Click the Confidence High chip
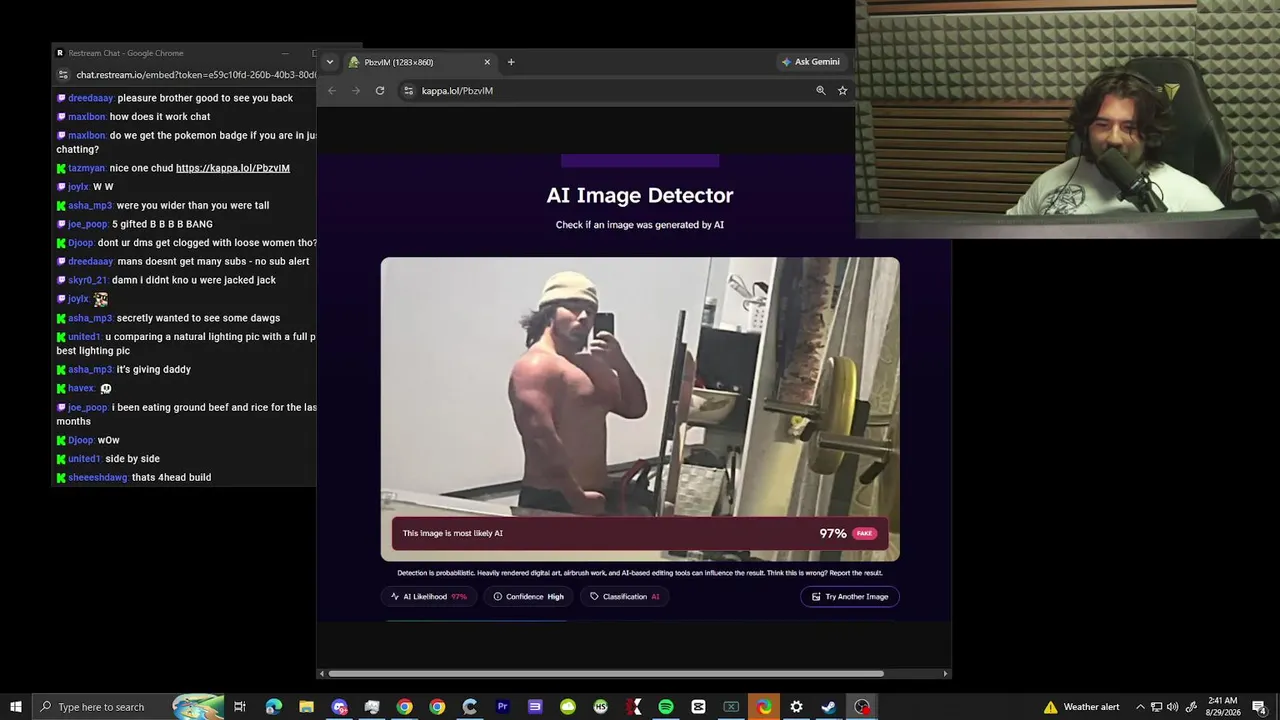This screenshot has height=720, width=1280. 529,597
